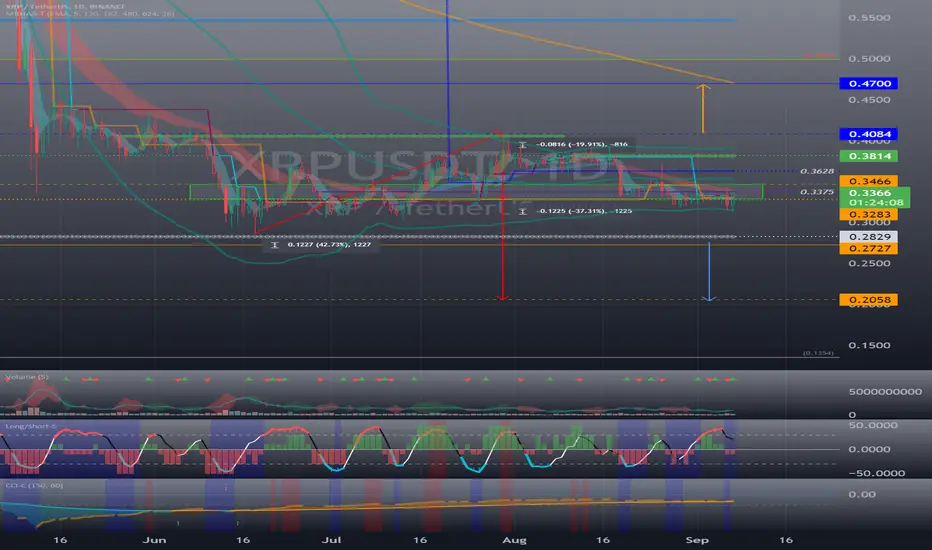Image resolution: width=932 pixels, height=550 pixels.
Task: Click the 0.00 CCI scale value
Action: click(862, 495)
